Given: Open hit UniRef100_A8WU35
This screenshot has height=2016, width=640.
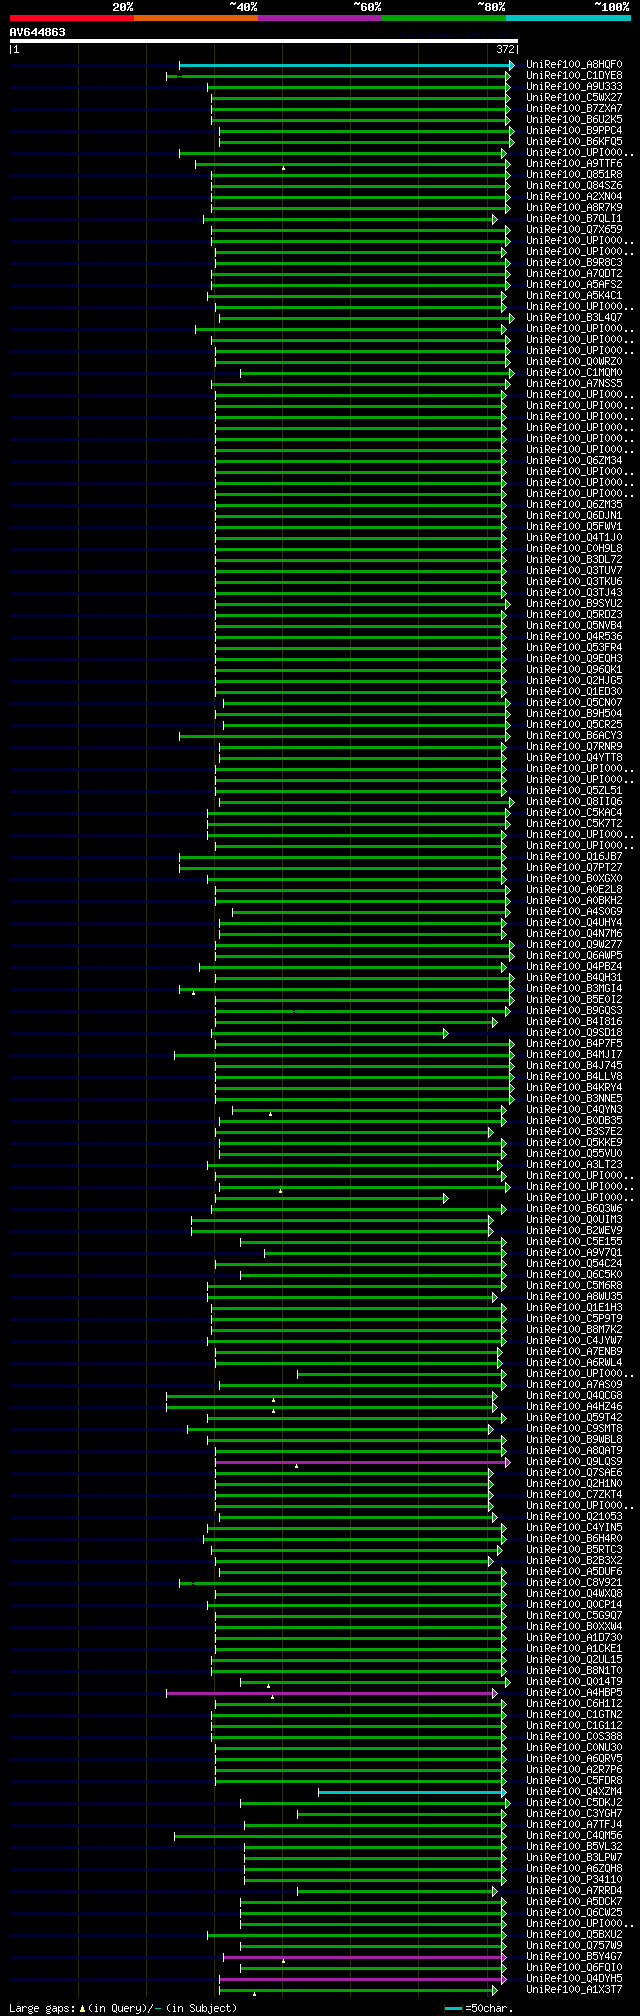Looking at the screenshot, I should tap(574, 1297).
